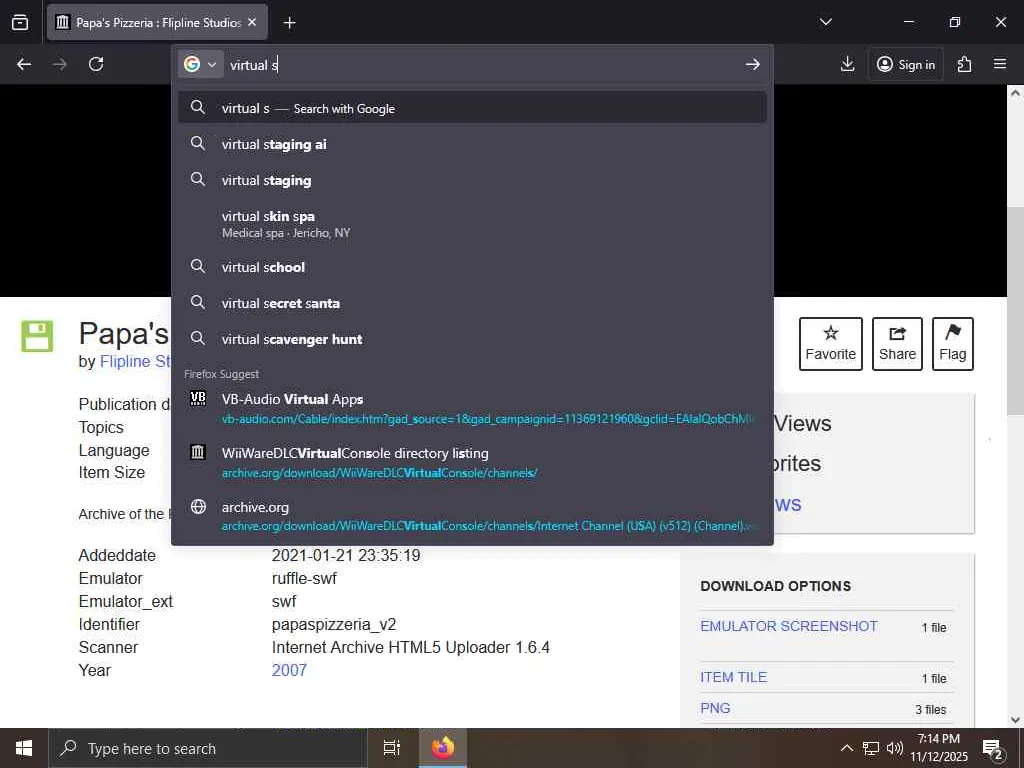Close the Papa's Pizzeria tab
The height and width of the screenshot is (768, 1024).
[x=252, y=22]
